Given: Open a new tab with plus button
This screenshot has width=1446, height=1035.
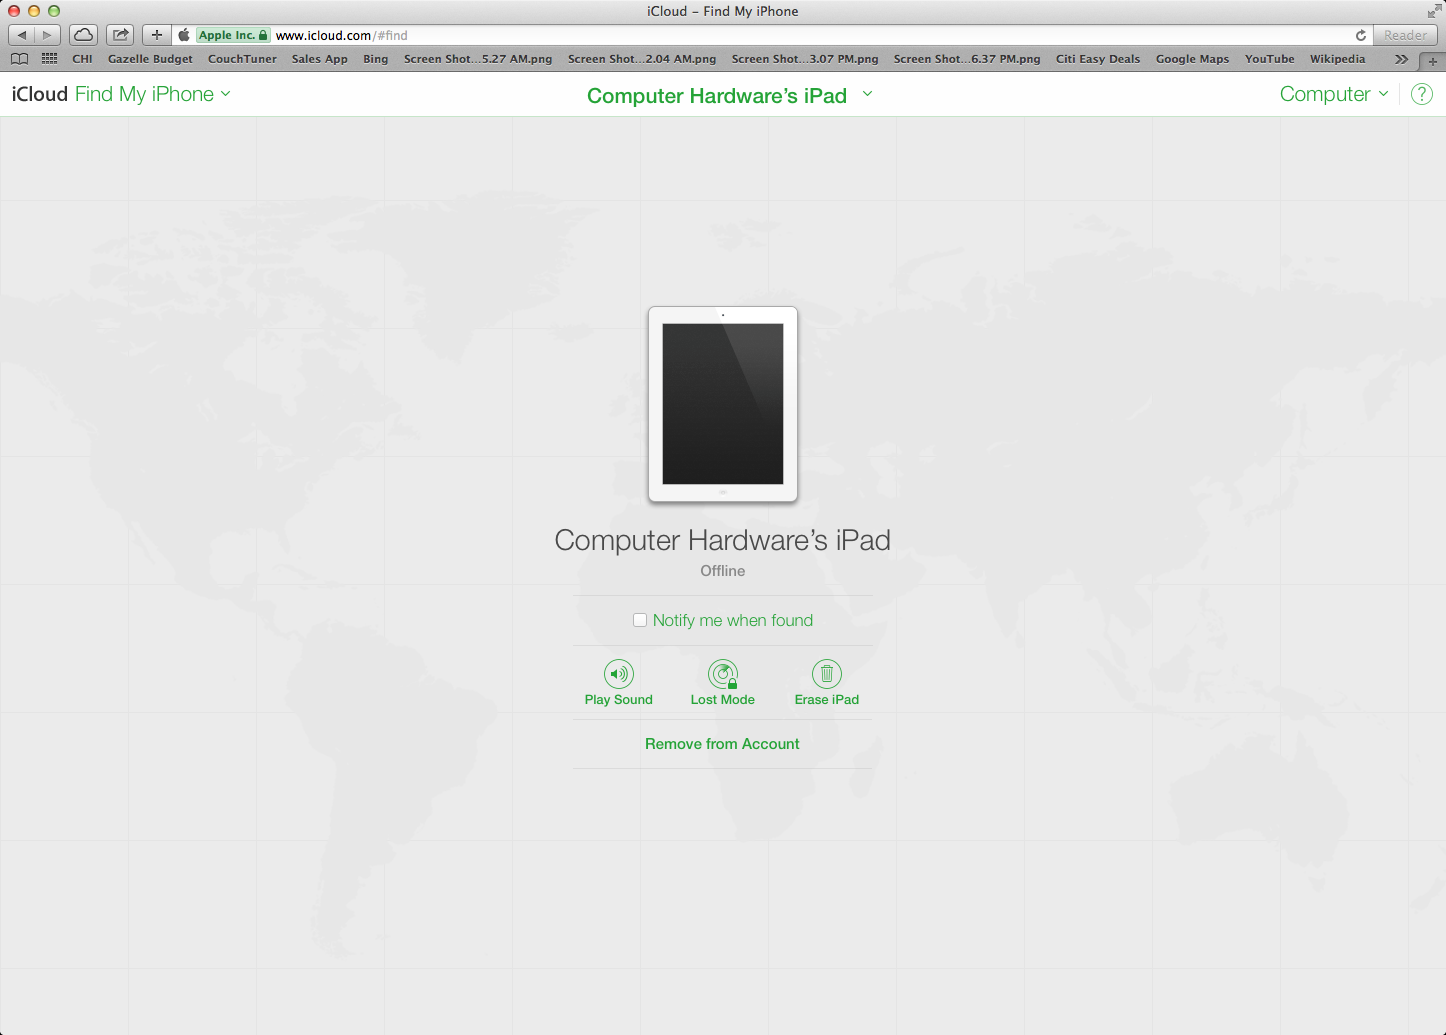Looking at the screenshot, I should [1432, 61].
